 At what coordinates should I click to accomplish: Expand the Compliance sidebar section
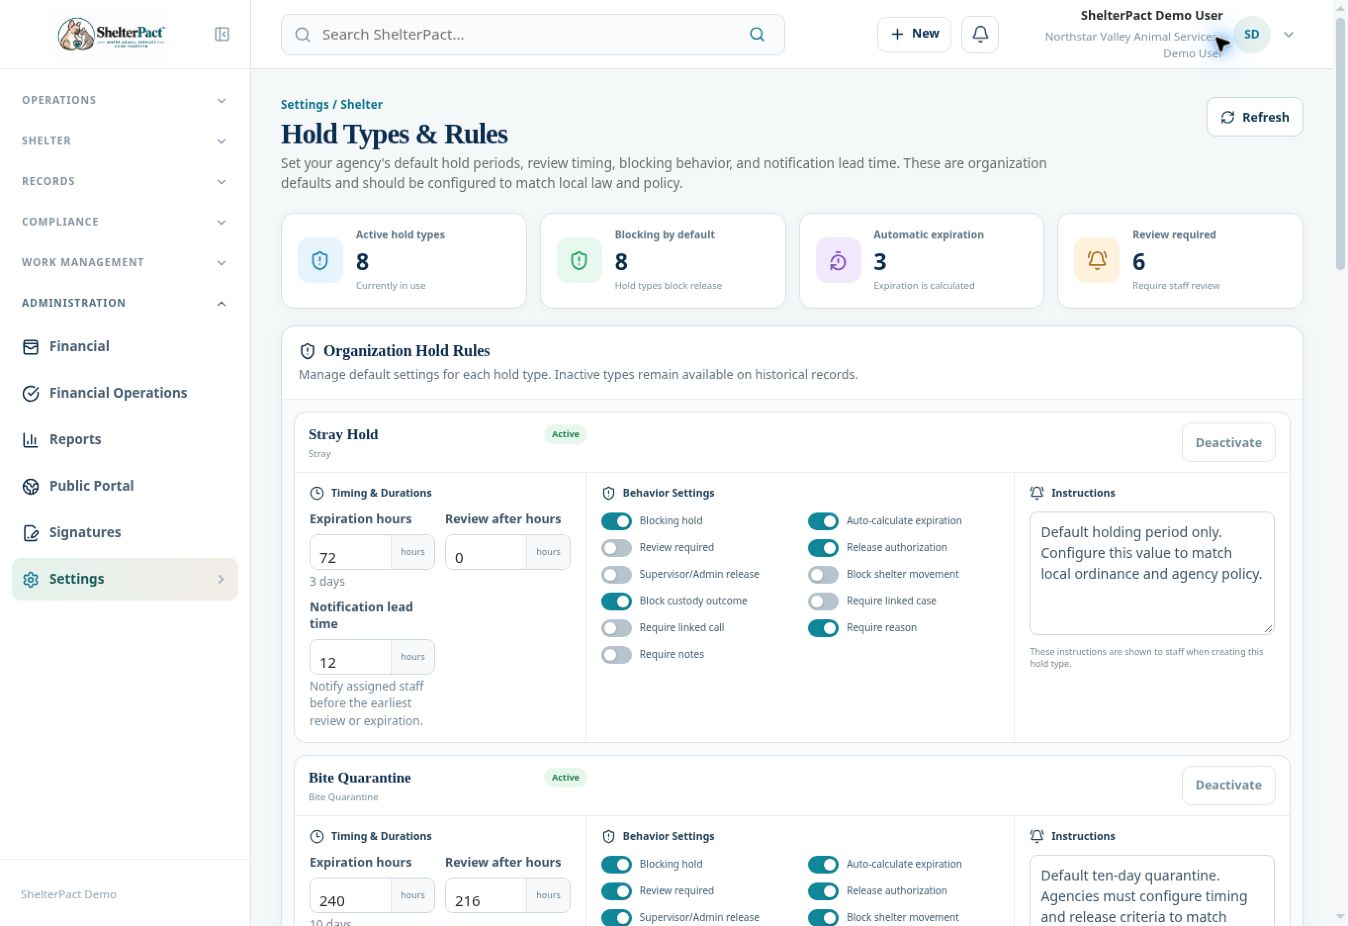tap(125, 222)
